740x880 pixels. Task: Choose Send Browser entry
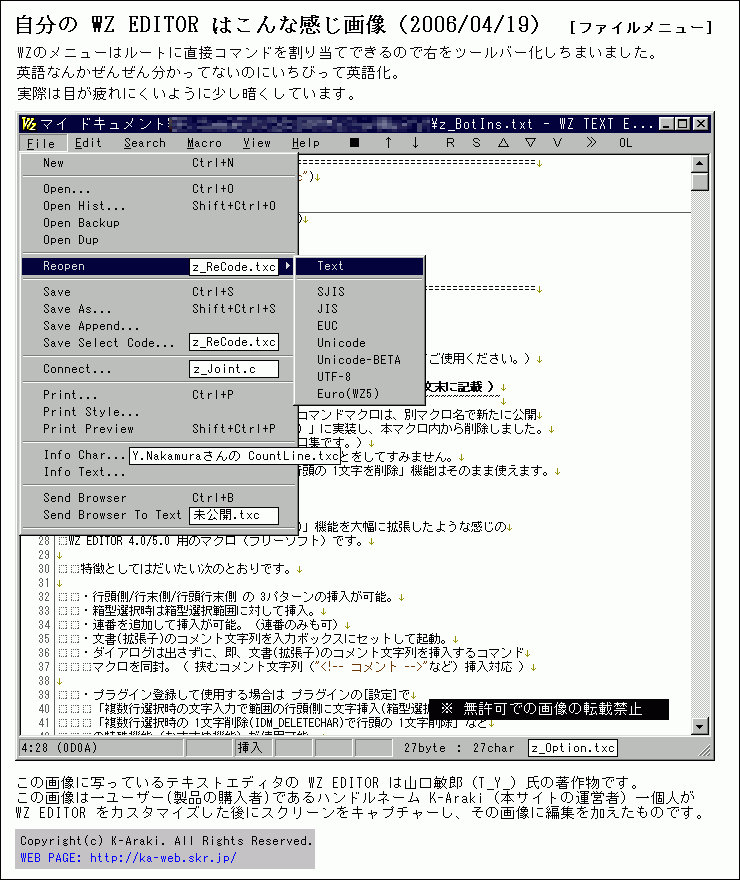click(x=159, y=498)
